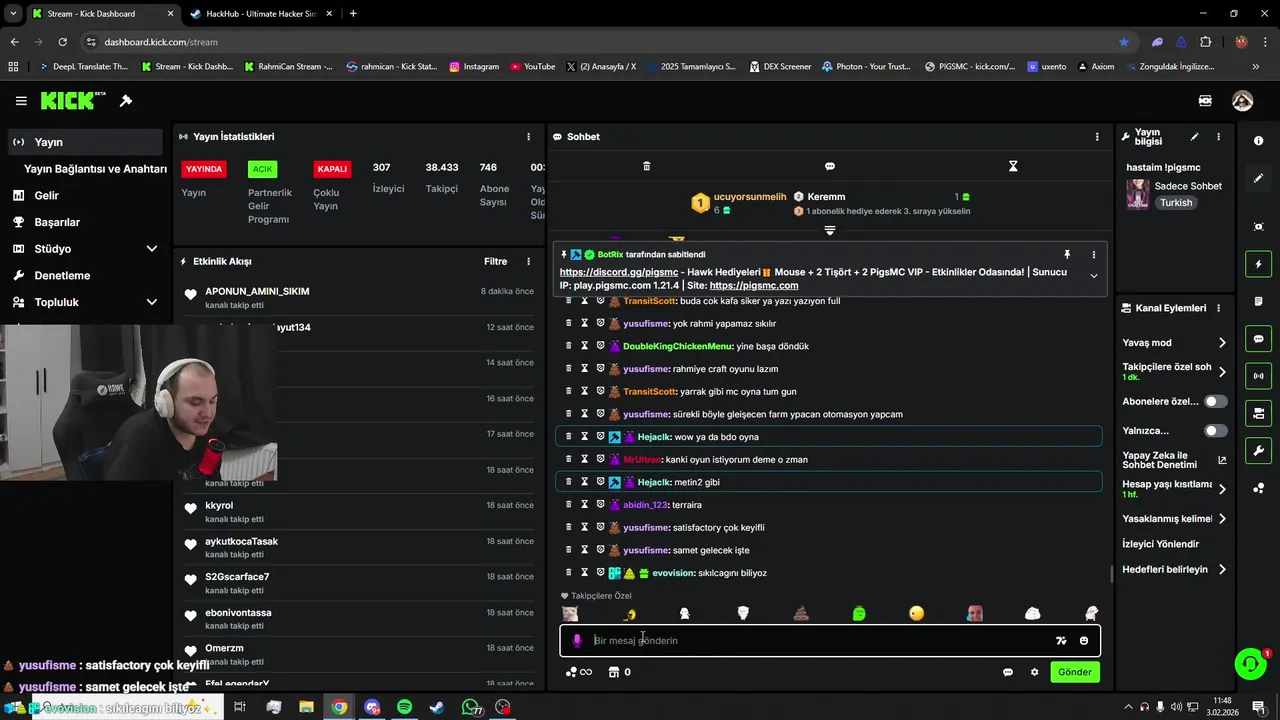Unpin the BotRix pinned message
1280x720 pixels.
pyautogui.click(x=1067, y=255)
